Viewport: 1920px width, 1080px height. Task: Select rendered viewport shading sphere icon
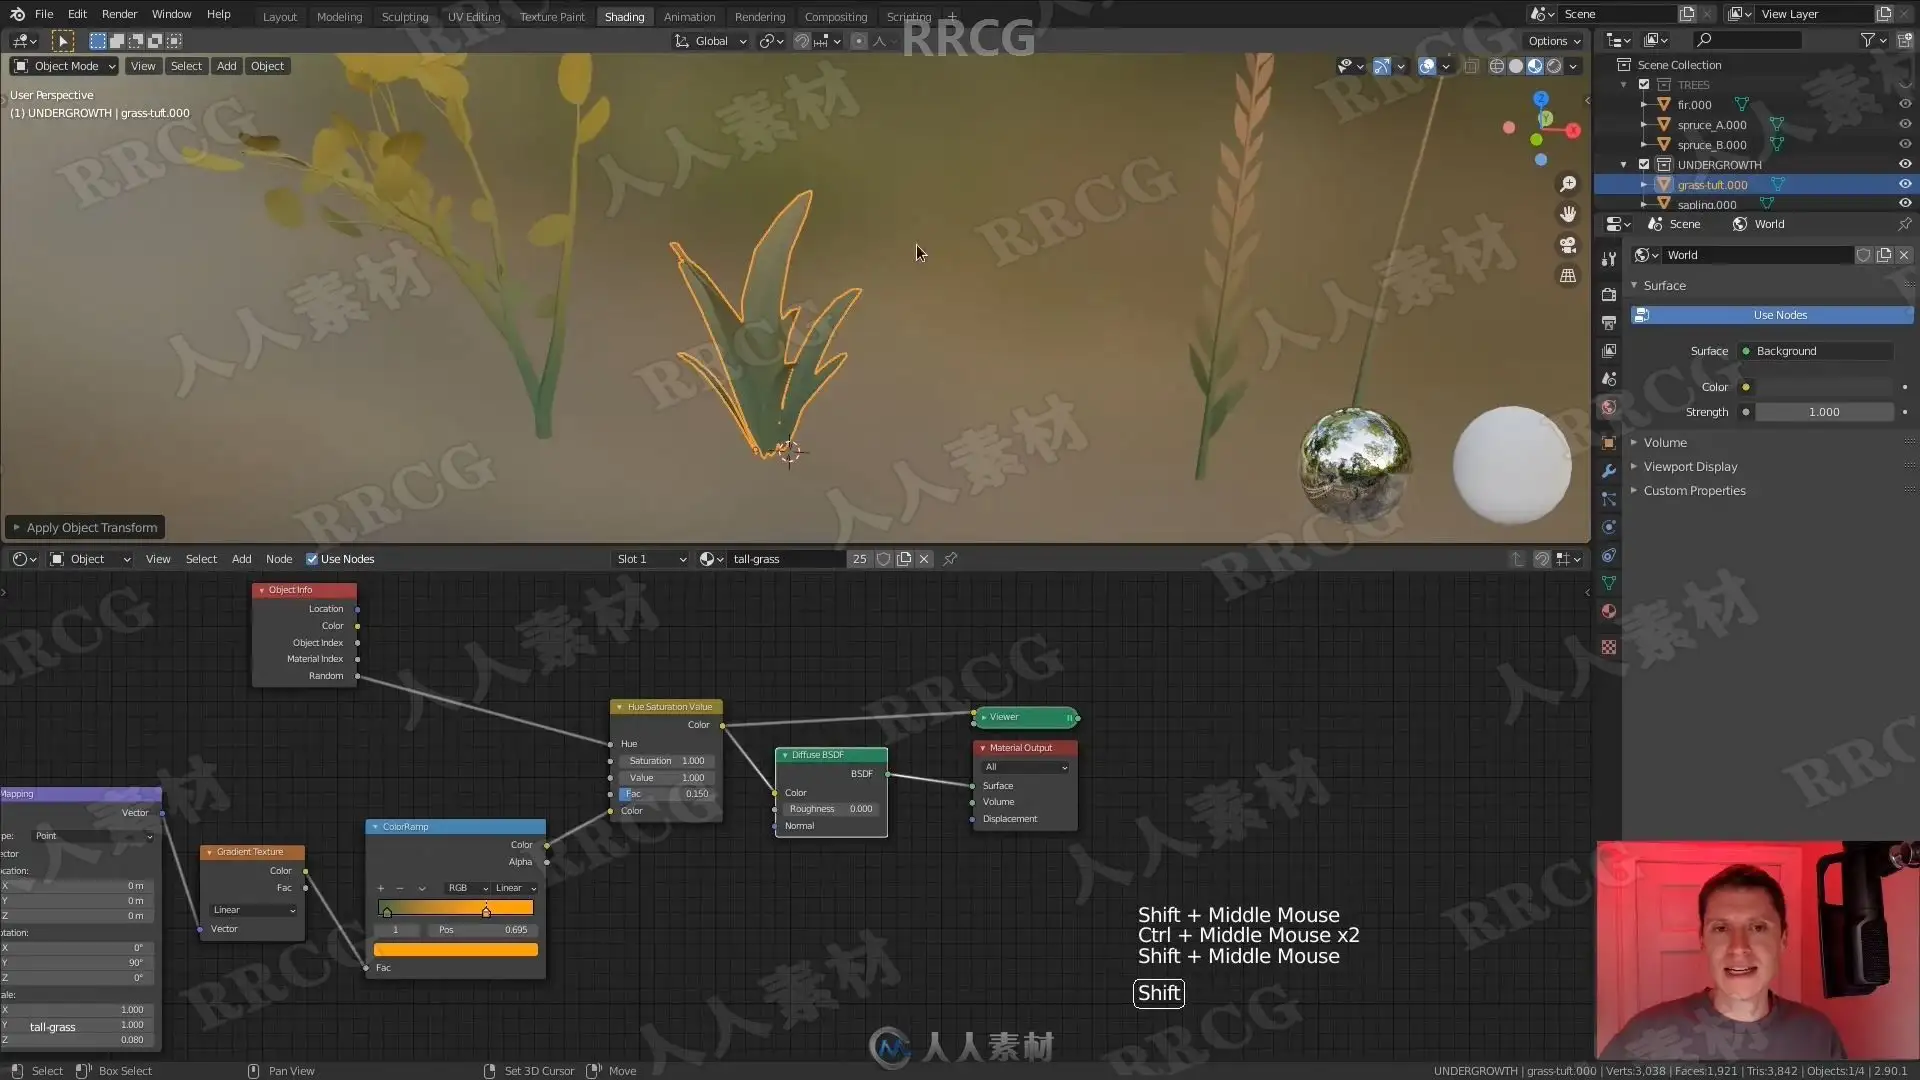coord(1554,66)
